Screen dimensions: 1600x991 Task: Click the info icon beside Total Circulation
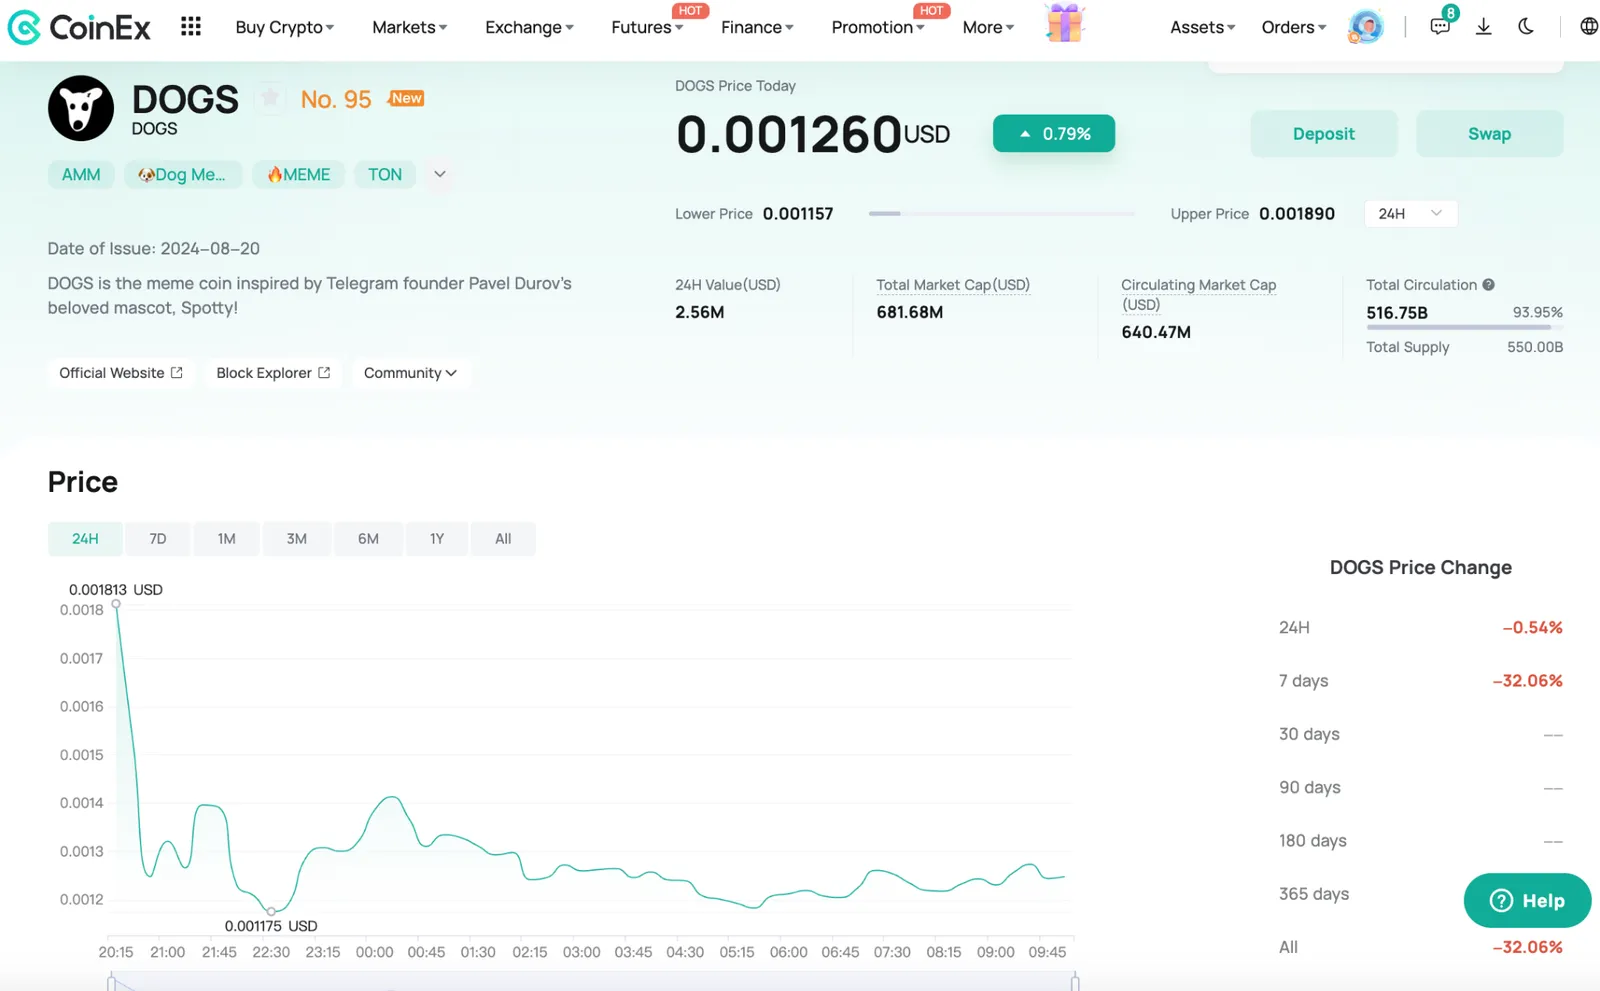click(x=1489, y=285)
